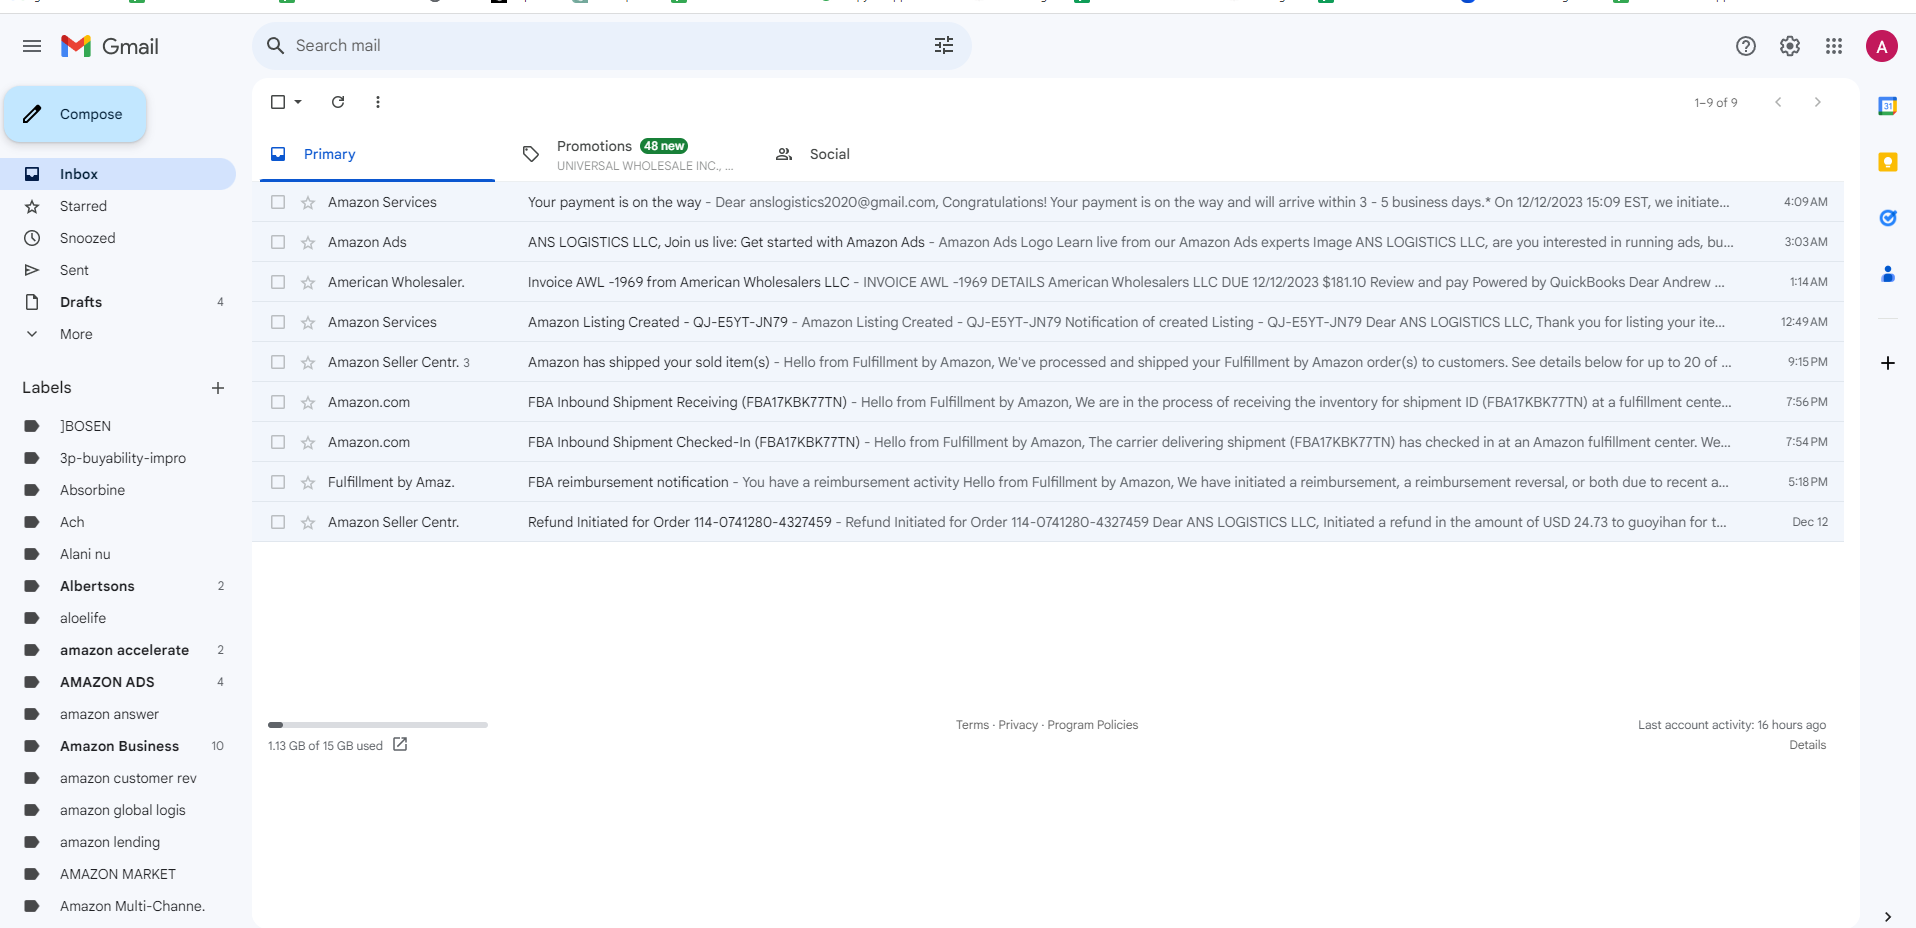Screen dimensions: 1916x928
Task: Open the Inbox folder
Action: (118, 174)
